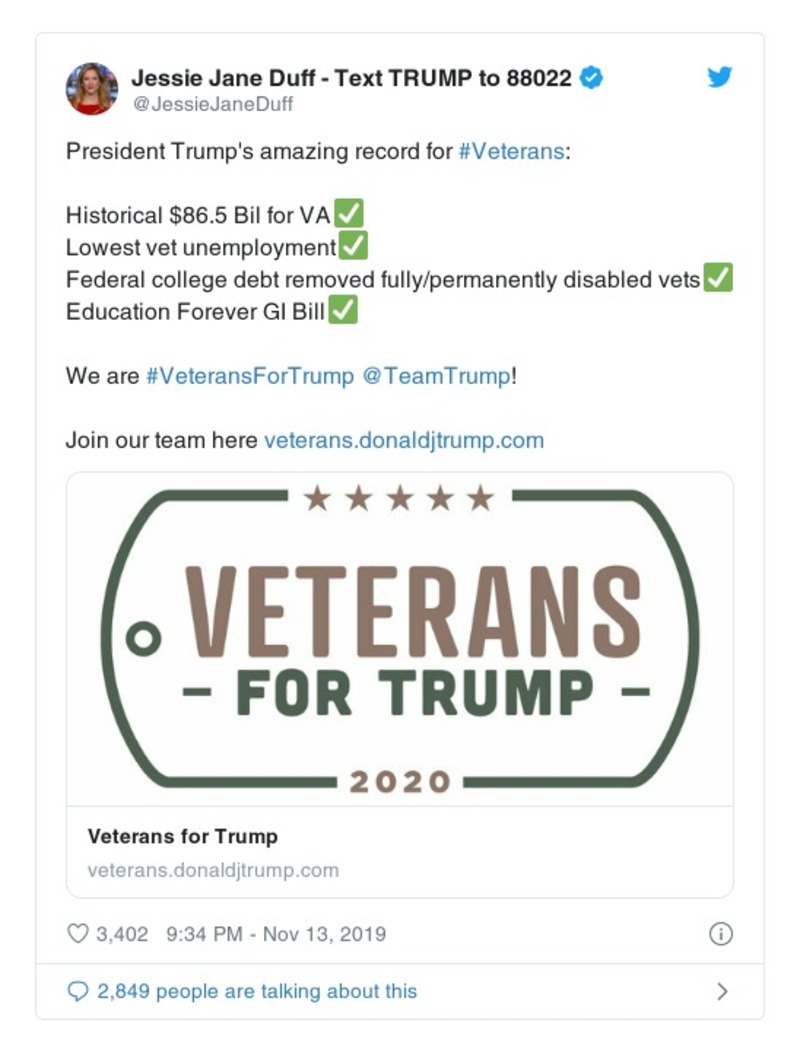The image size is (800, 1052).
Task: Click the blue verified badge next to the name
Action: point(590,74)
